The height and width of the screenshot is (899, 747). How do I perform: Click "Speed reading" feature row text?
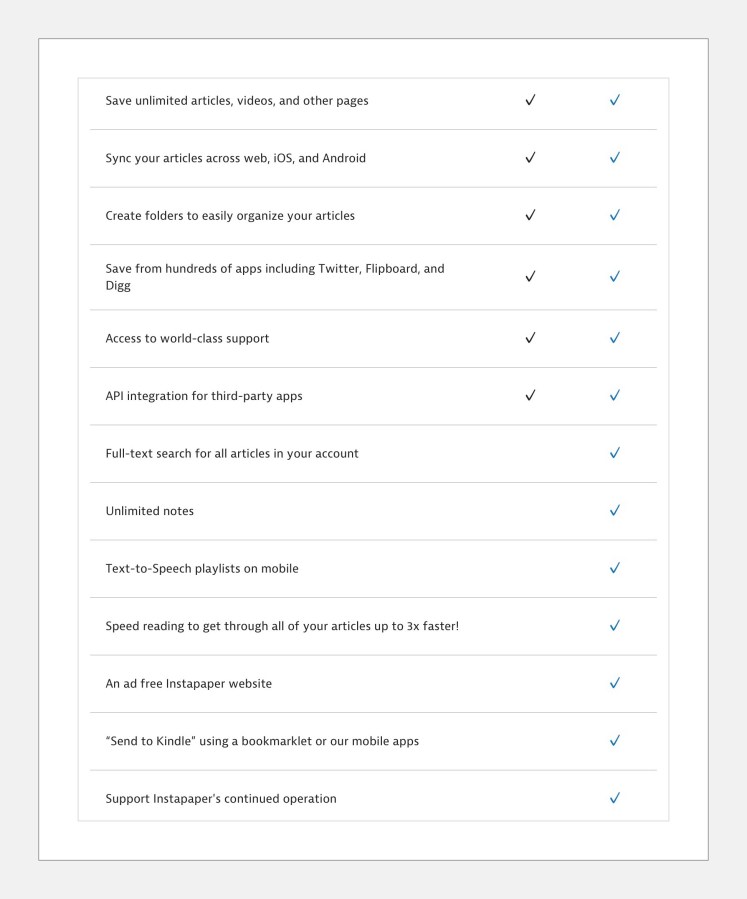click(281, 626)
